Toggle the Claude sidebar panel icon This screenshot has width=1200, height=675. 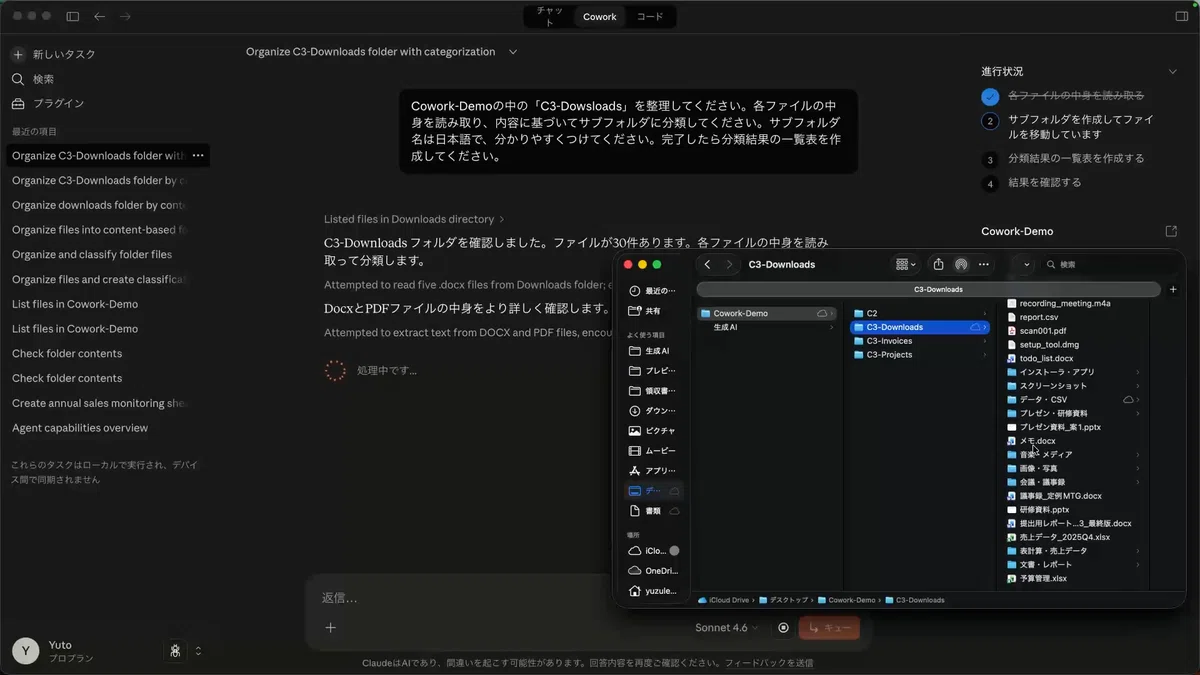coord(73,16)
